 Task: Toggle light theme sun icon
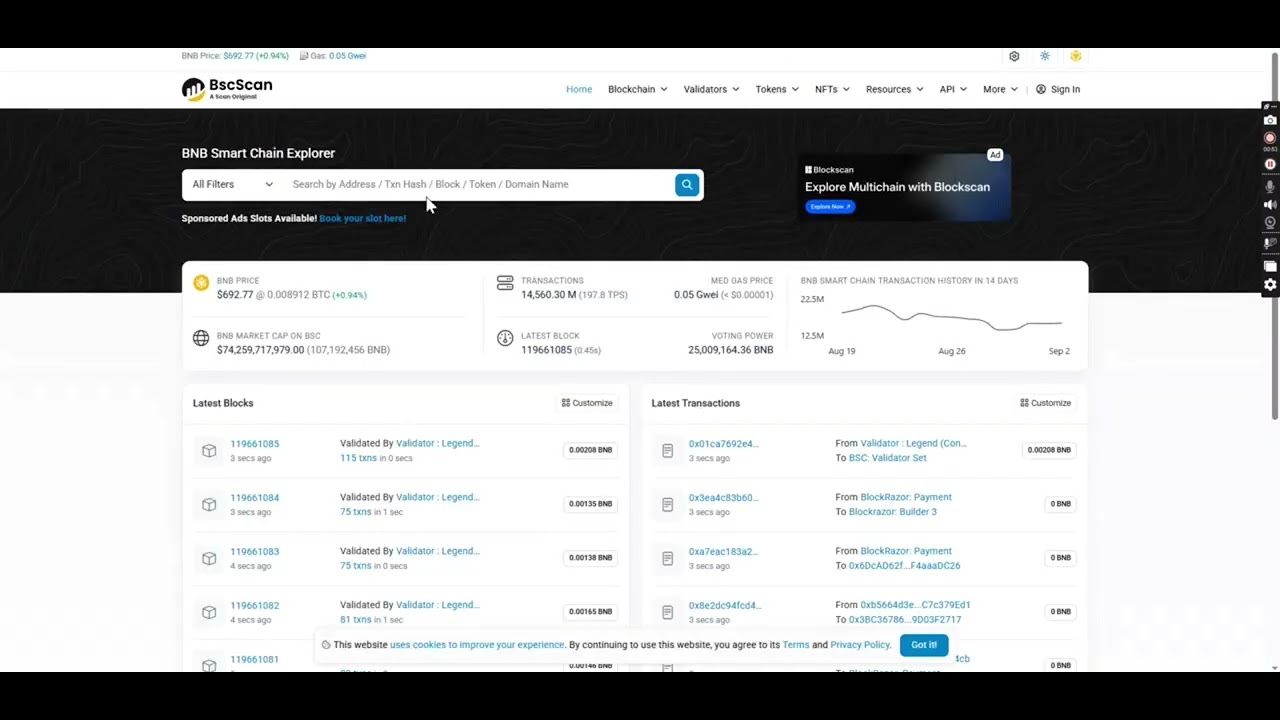[x=1045, y=56]
